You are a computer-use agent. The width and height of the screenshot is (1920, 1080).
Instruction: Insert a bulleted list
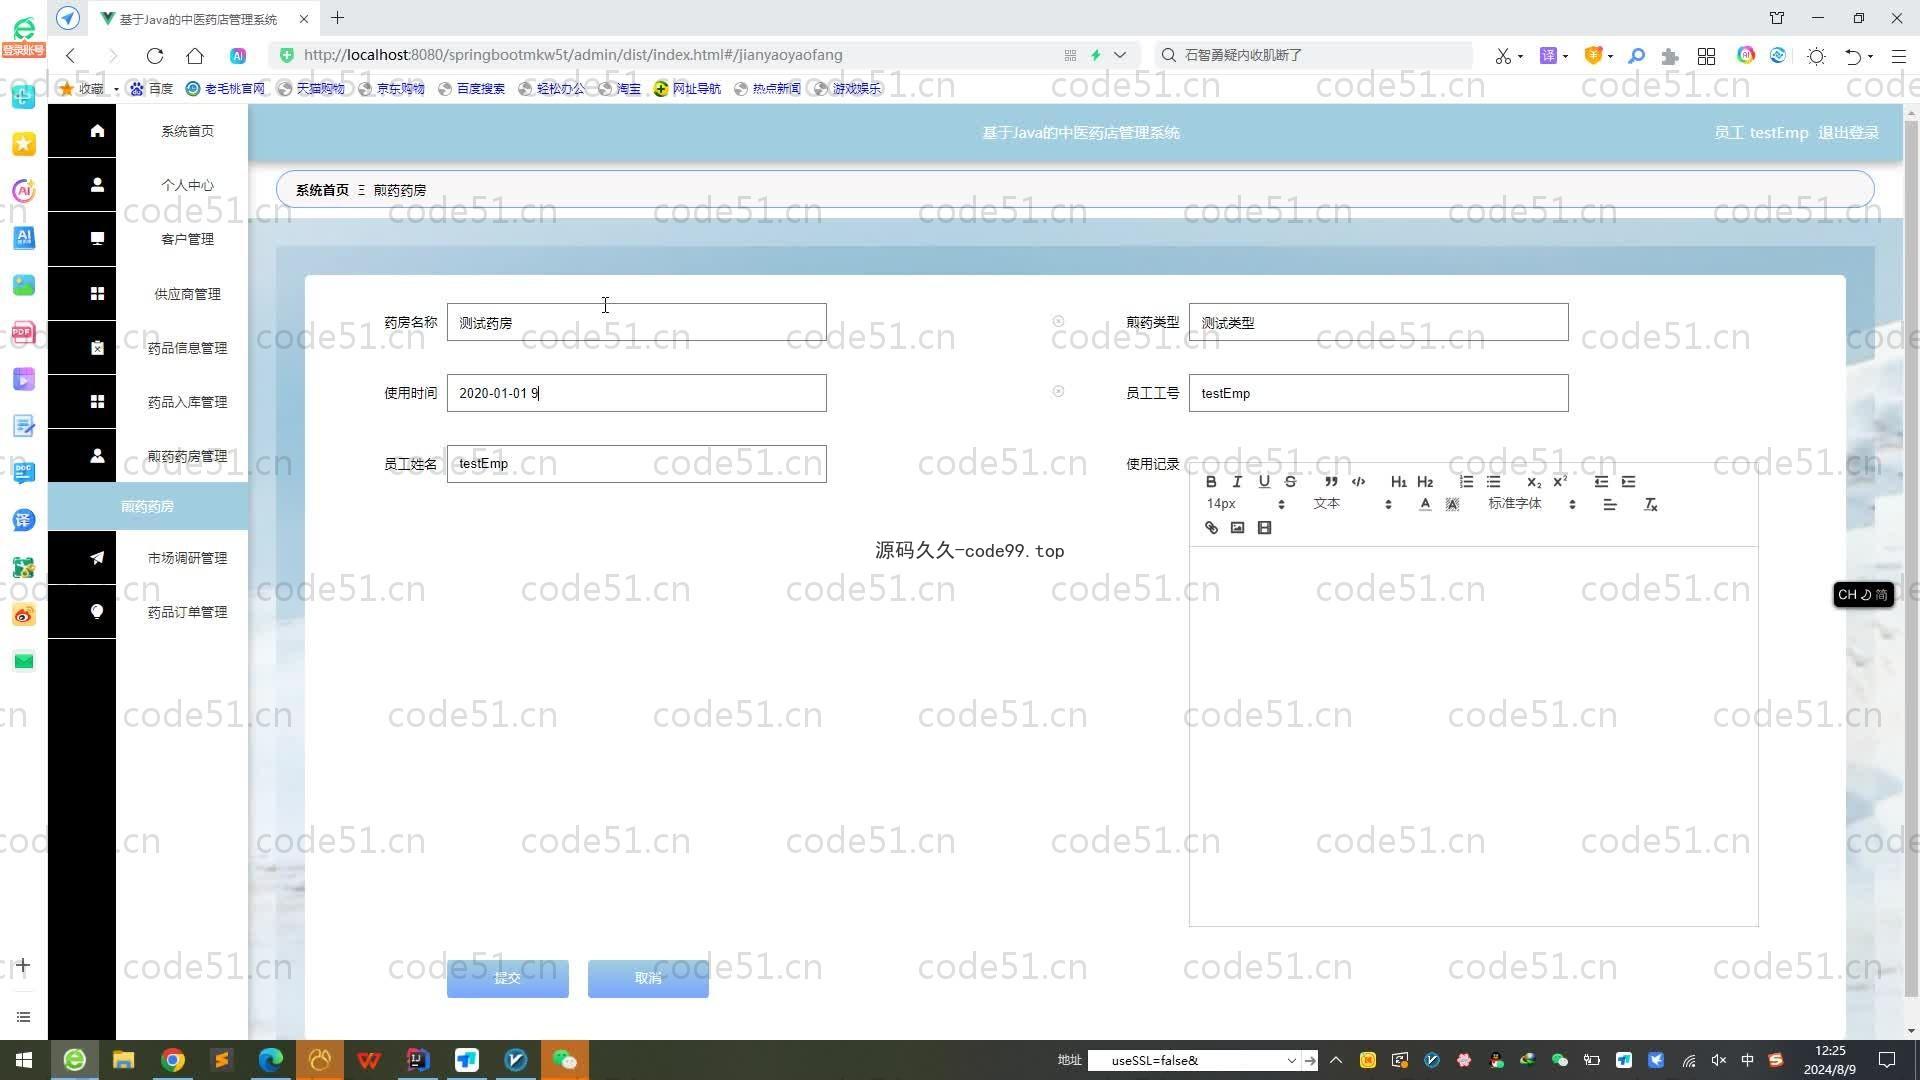coord(1493,482)
